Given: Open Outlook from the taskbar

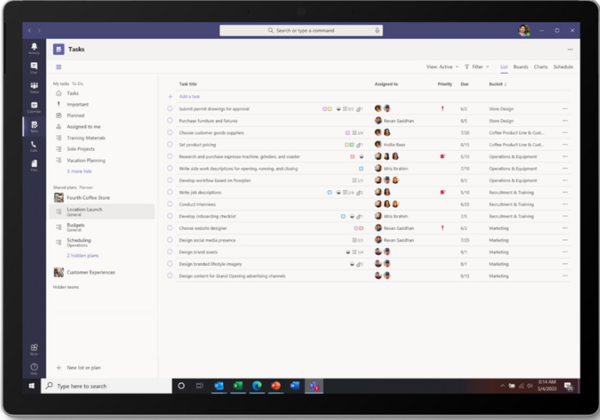Looking at the screenshot, I should tap(219, 386).
